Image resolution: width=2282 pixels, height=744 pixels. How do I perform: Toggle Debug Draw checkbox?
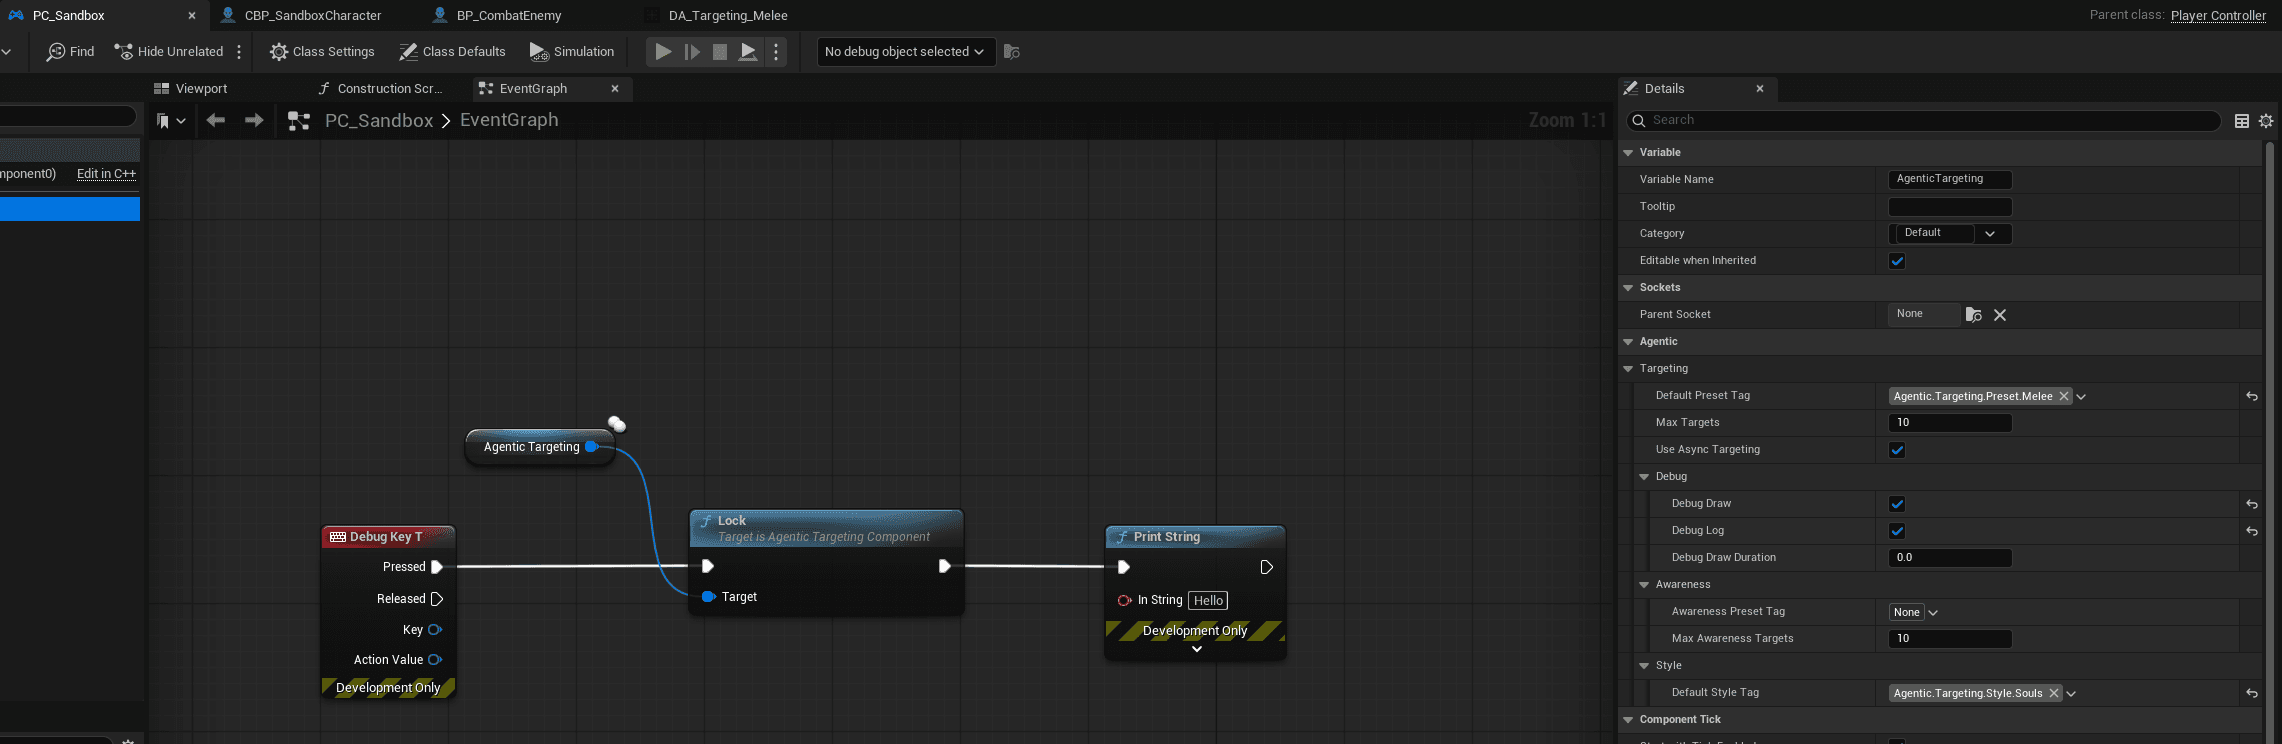1897,504
